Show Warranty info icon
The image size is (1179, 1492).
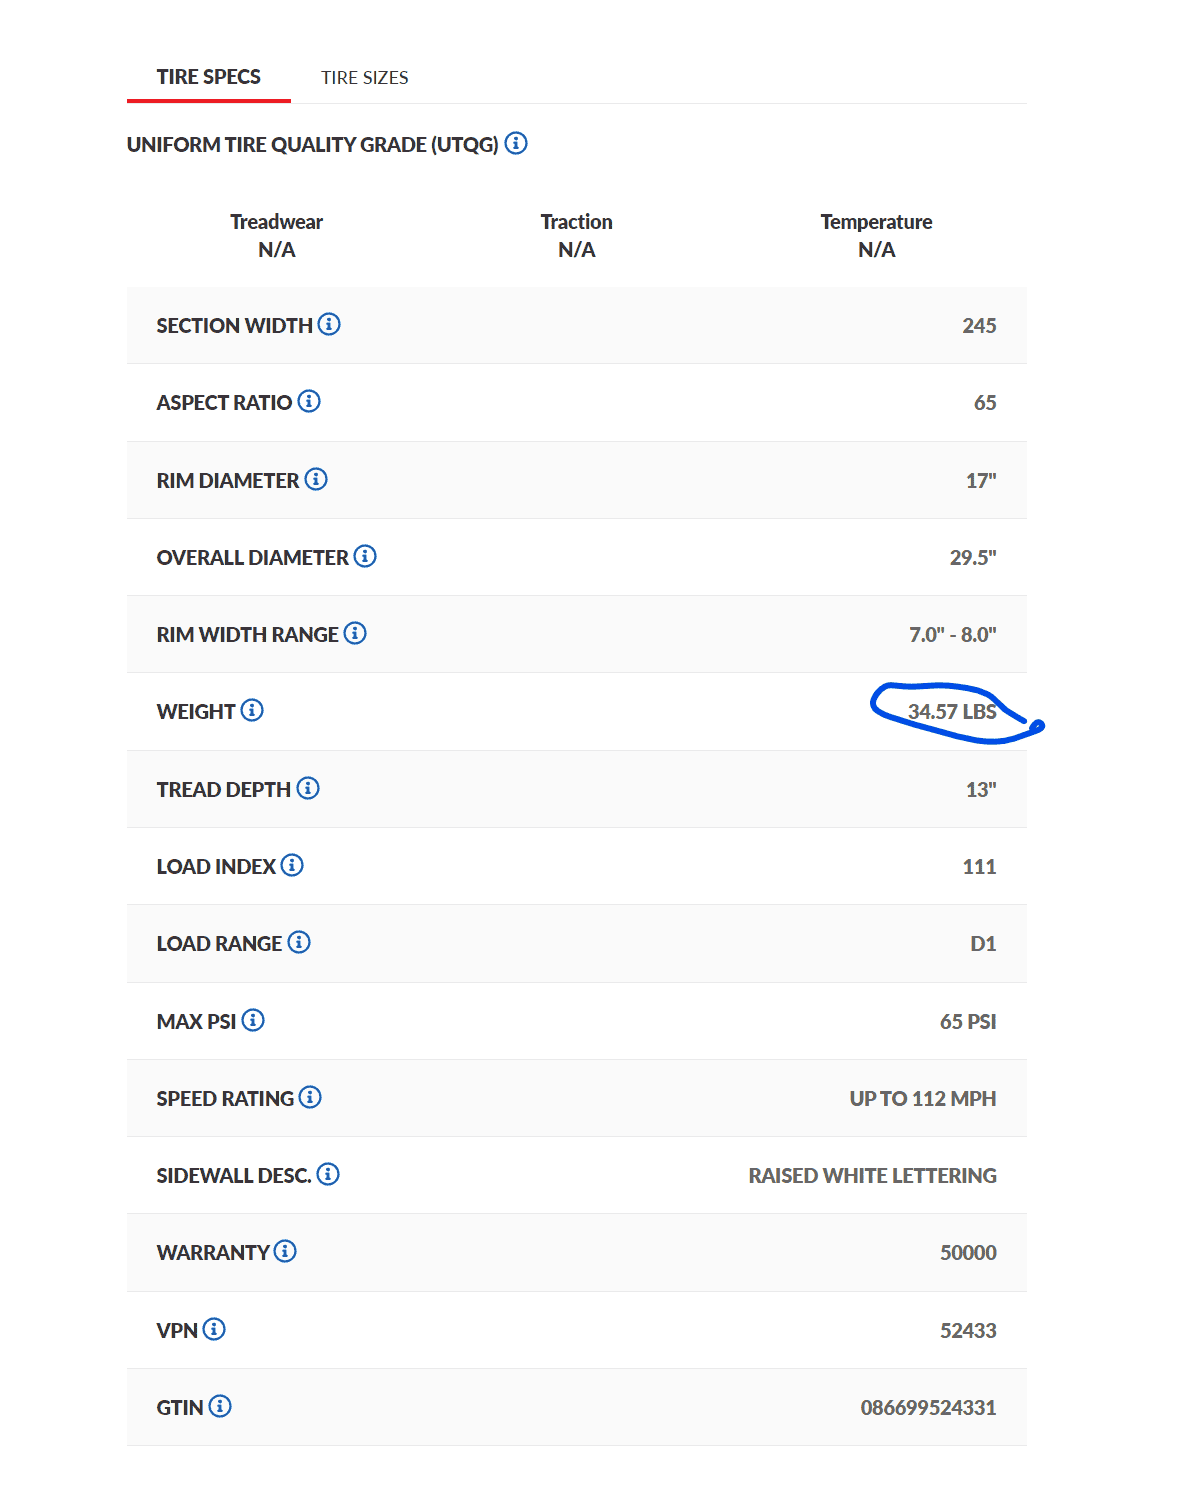[285, 1251]
